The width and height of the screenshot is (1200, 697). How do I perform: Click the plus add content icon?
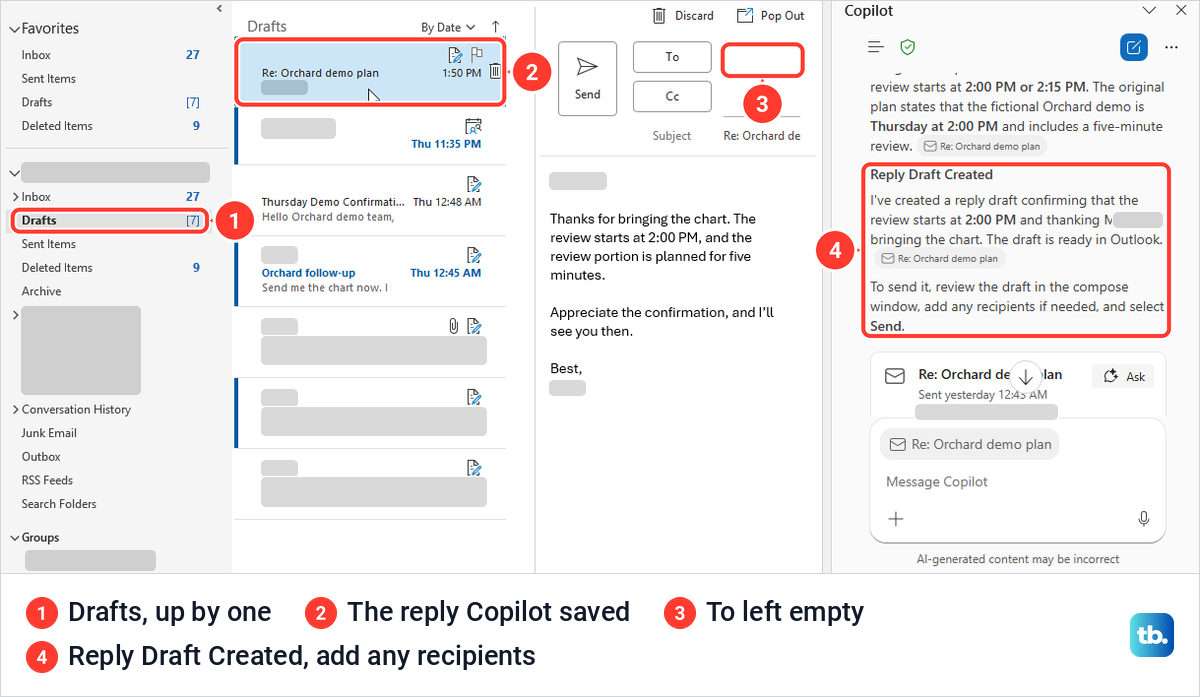point(896,519)
